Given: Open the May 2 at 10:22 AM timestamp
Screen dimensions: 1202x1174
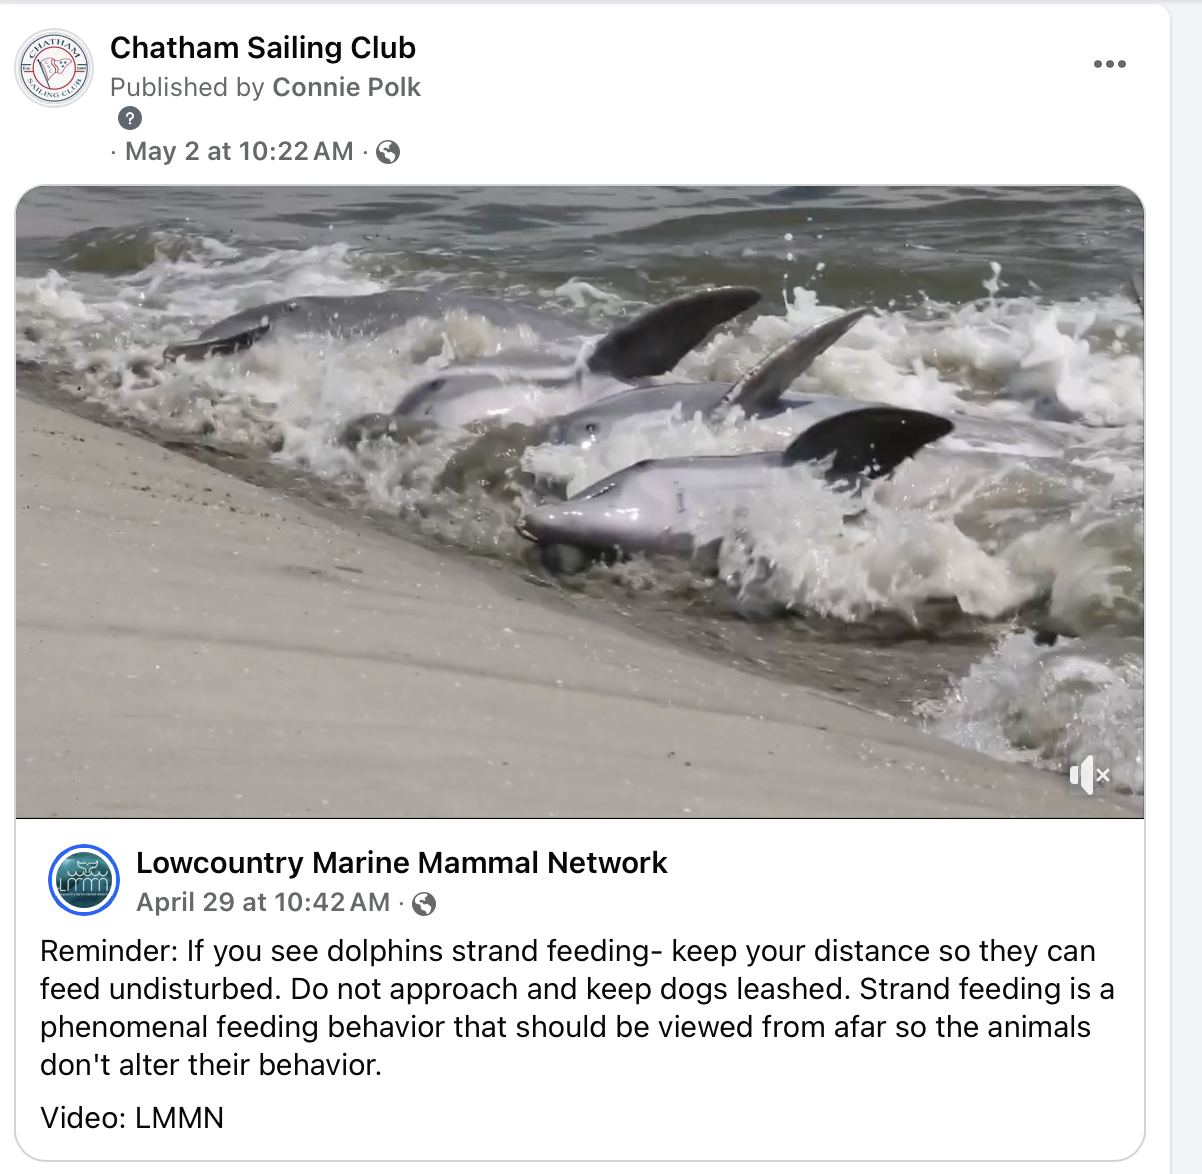Looking at the screenshot, I should [x=239, y=152].
